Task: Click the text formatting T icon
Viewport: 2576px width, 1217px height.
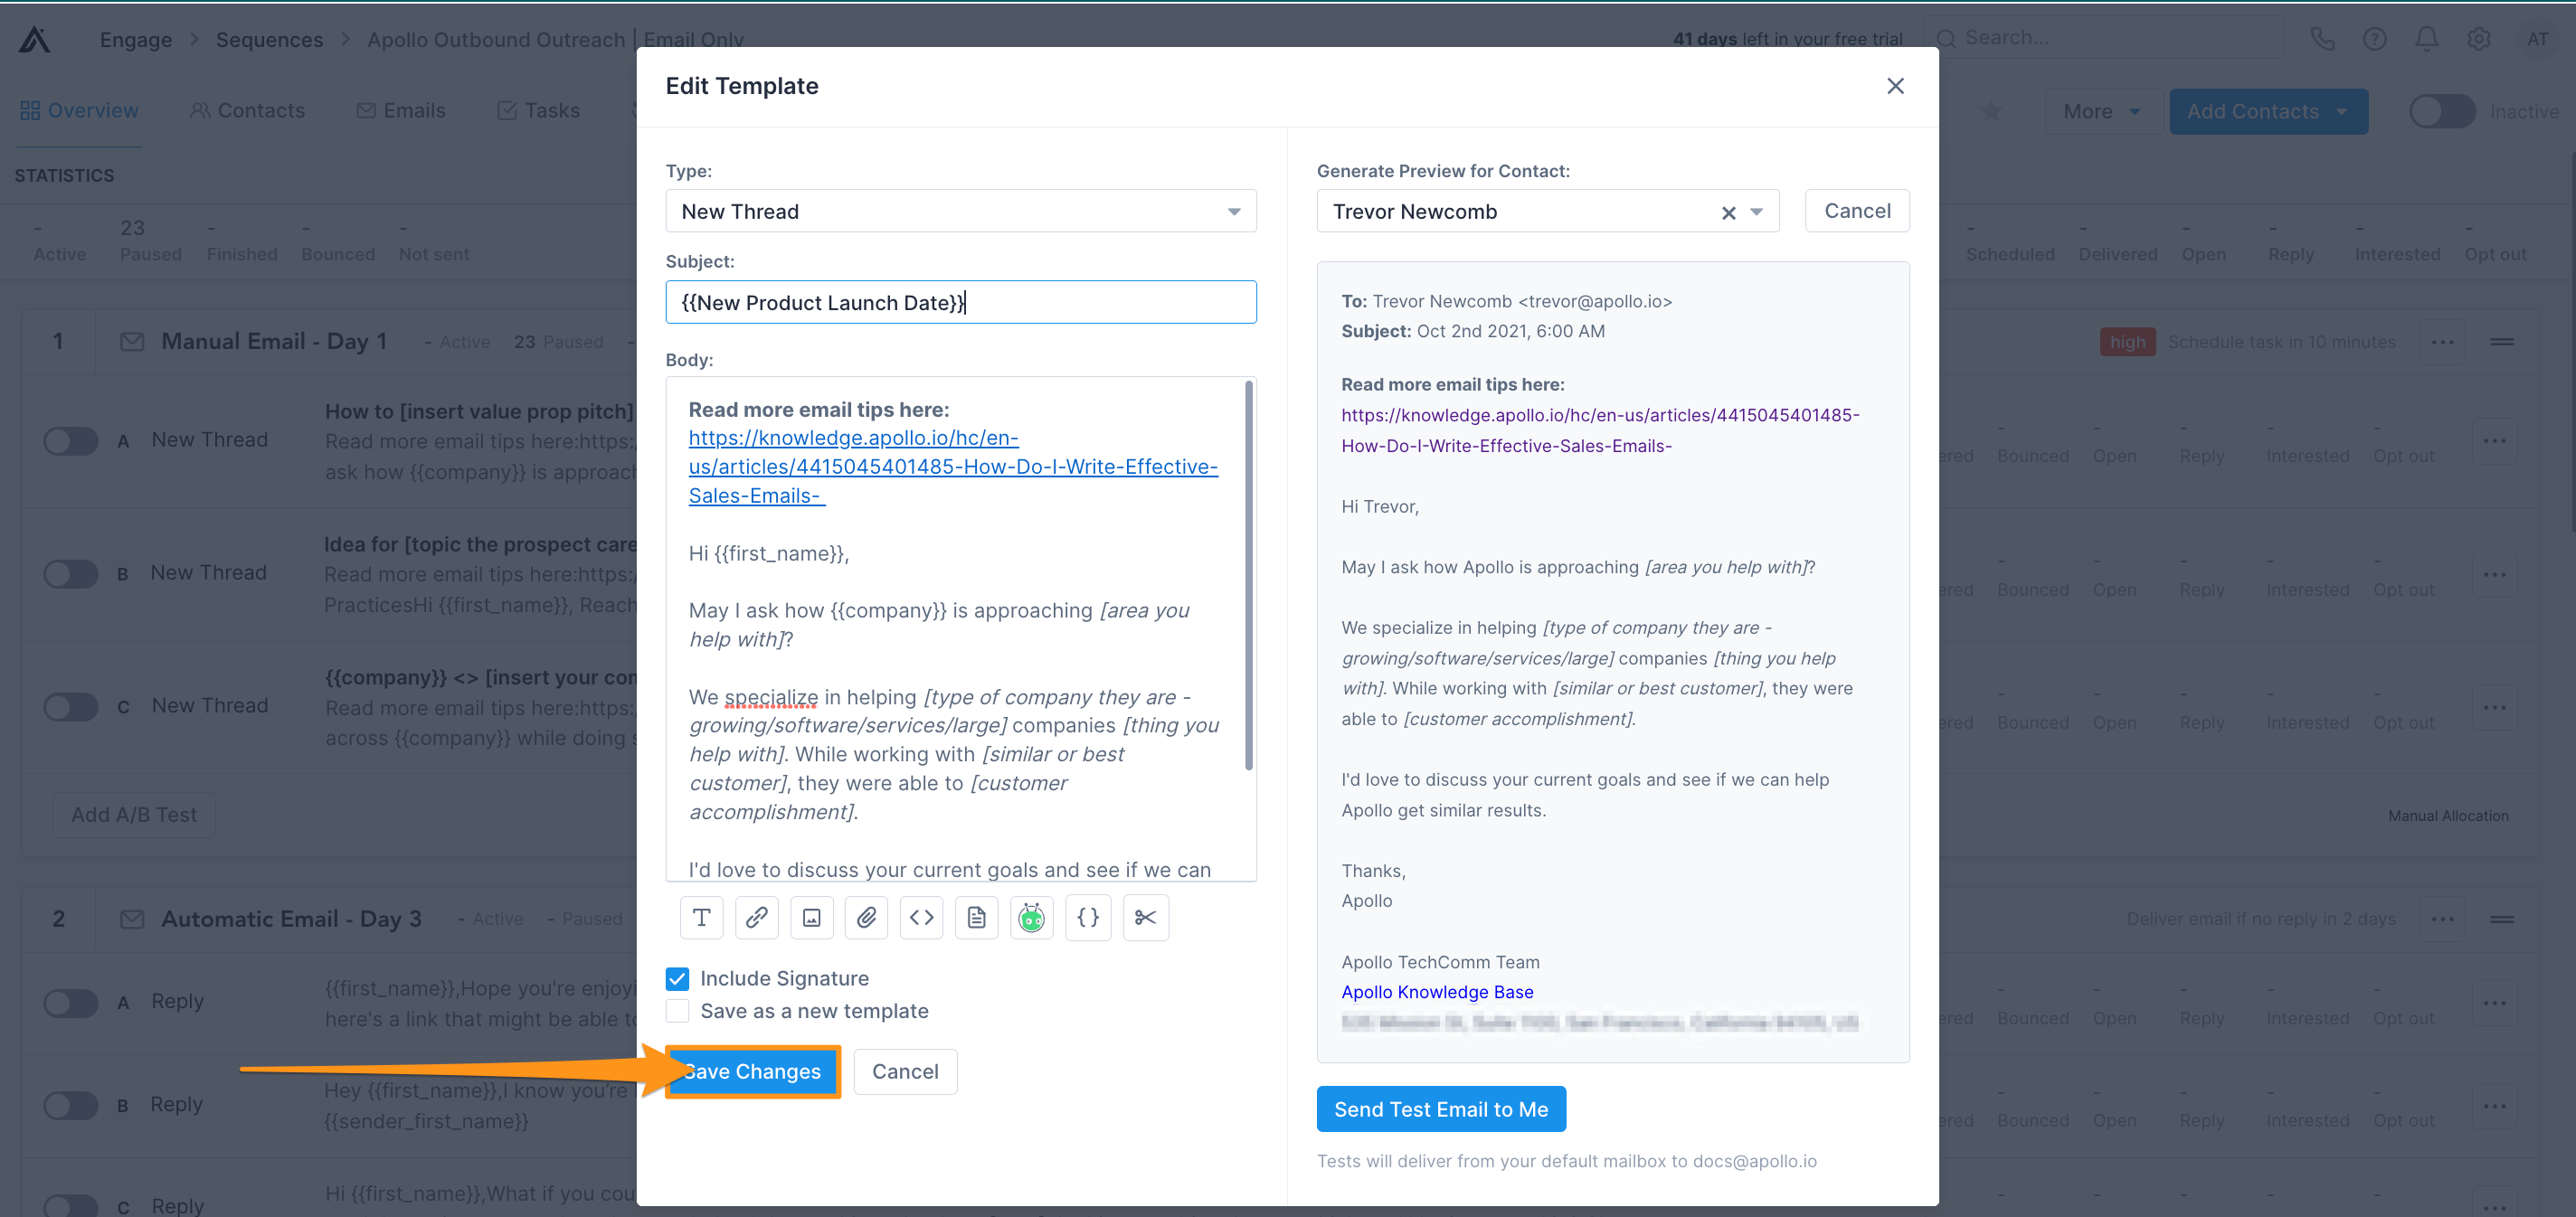Action: coord(701,917)
